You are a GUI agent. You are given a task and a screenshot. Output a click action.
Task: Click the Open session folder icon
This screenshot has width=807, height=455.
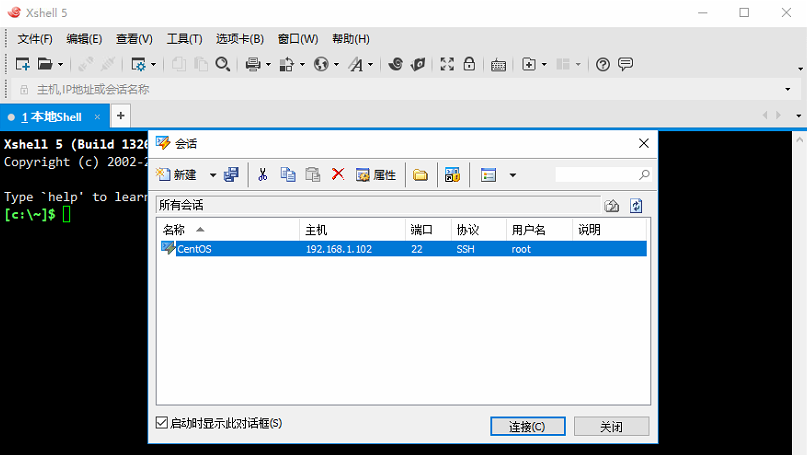pos(45,64)
